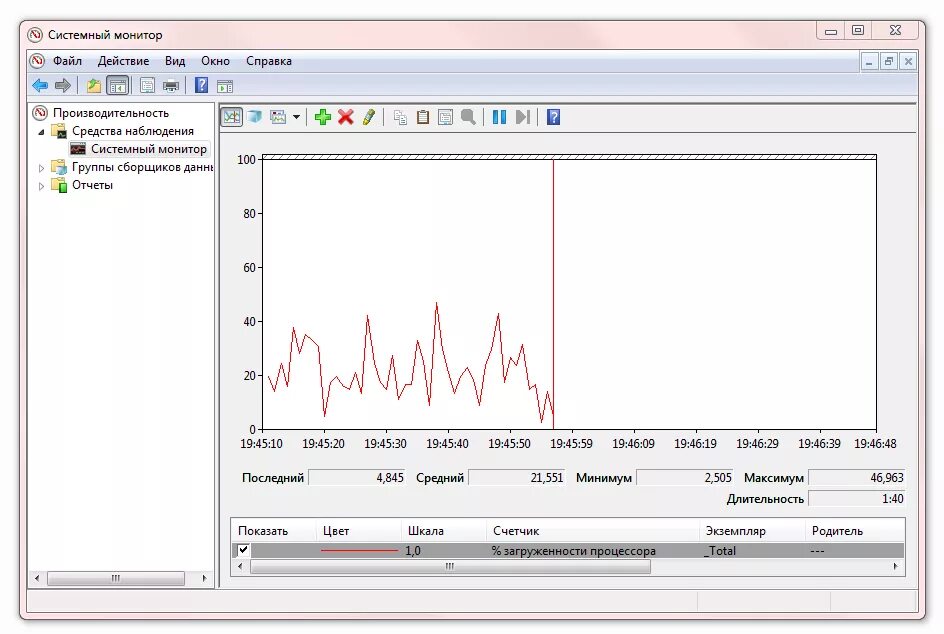Screen dimensions: 944x634
Task: Restore the inner MMC child window
Action: pos(889,61)
